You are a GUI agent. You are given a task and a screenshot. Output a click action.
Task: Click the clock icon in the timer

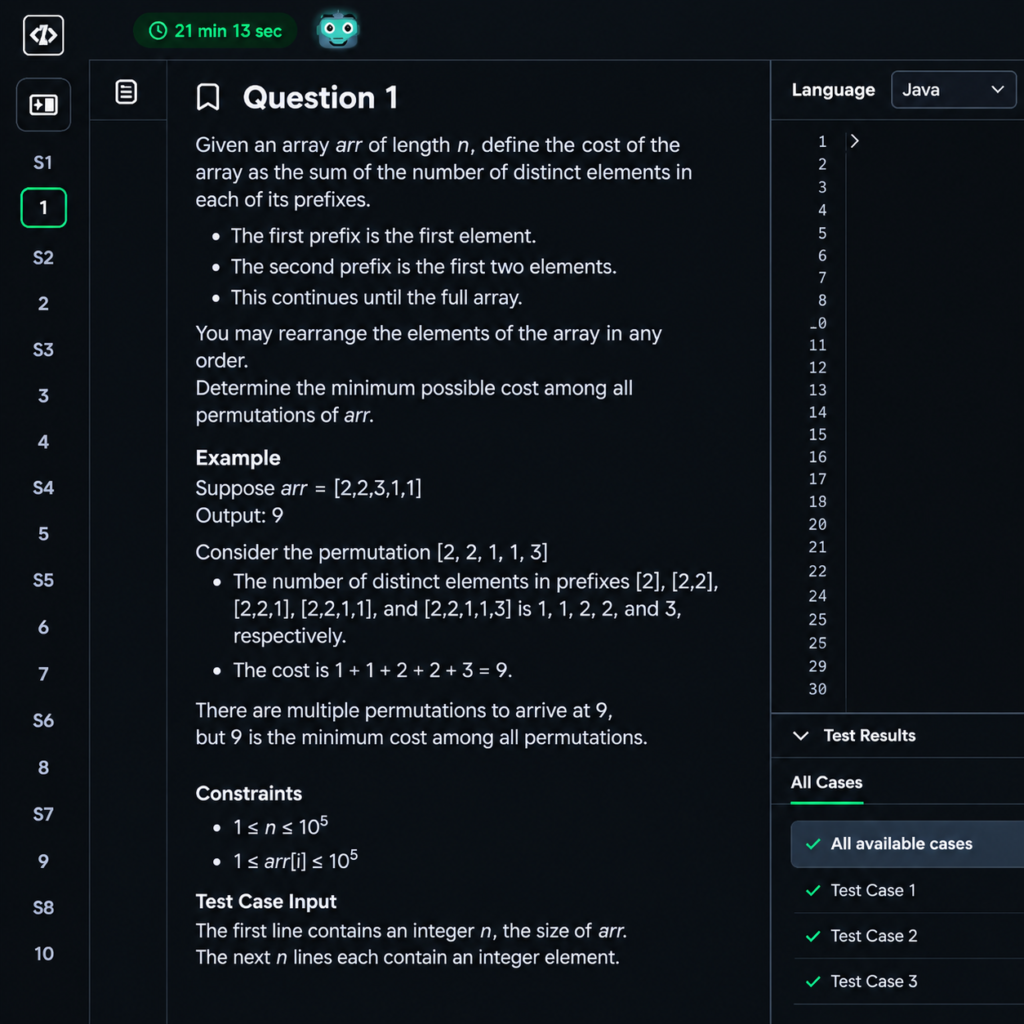click(158, 31)
